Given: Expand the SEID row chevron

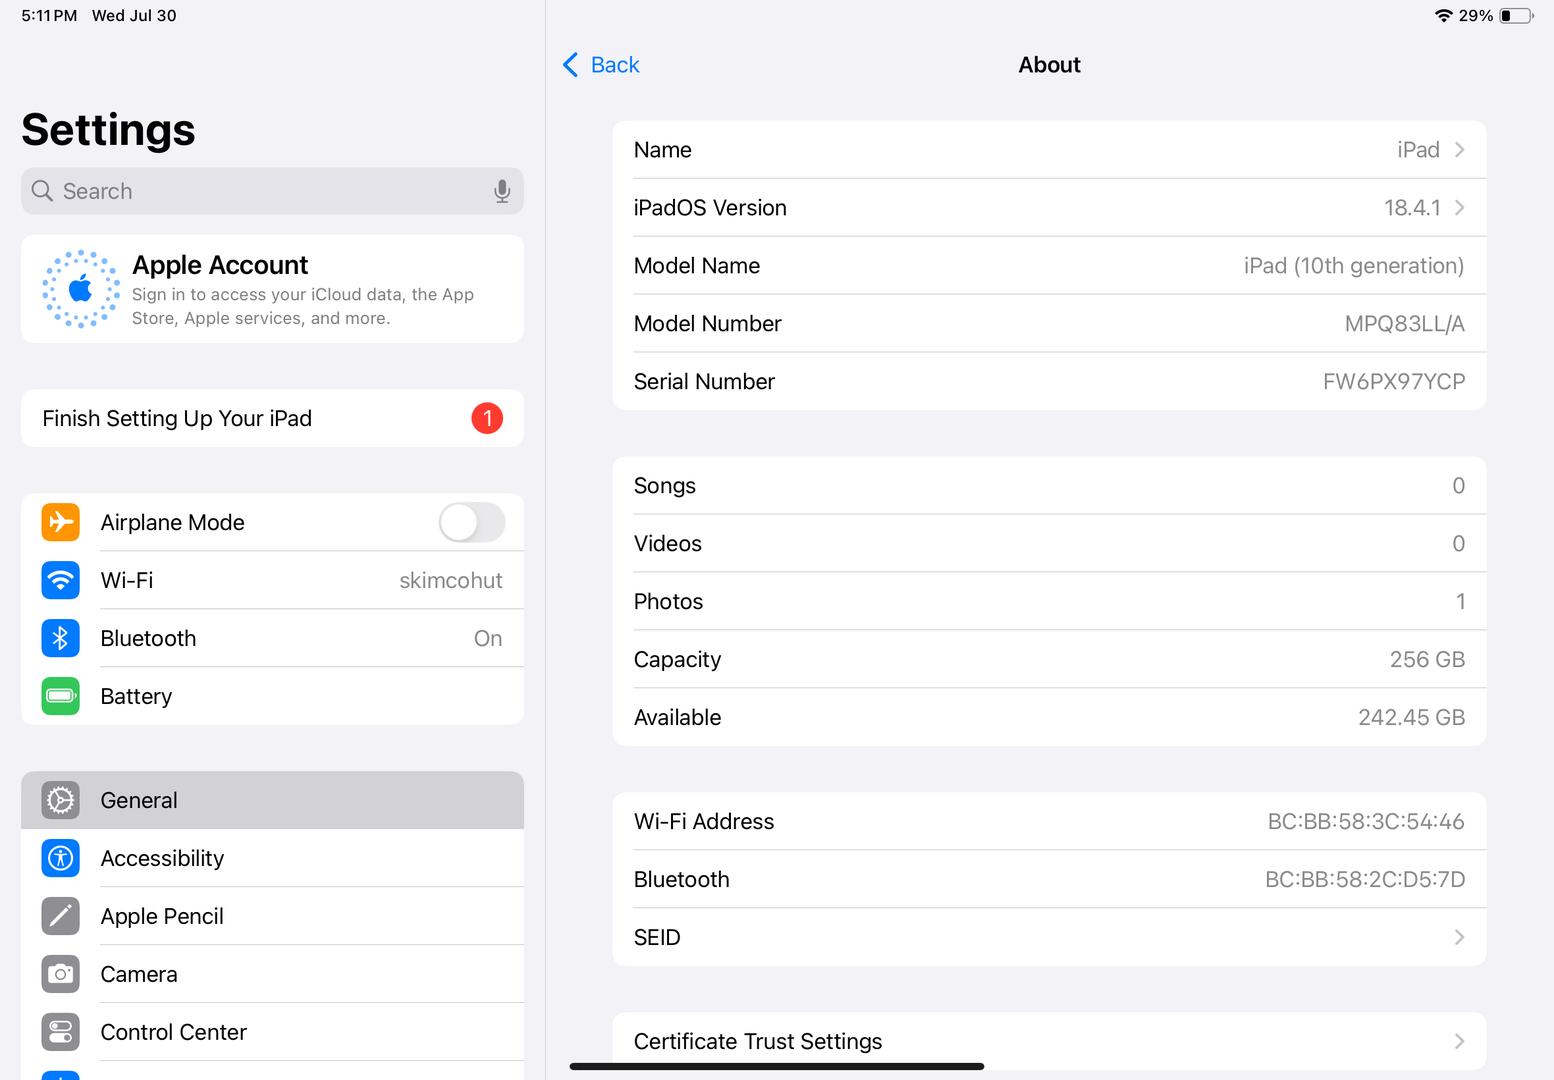Looking at the screenshot, I should click(1459, 938).
